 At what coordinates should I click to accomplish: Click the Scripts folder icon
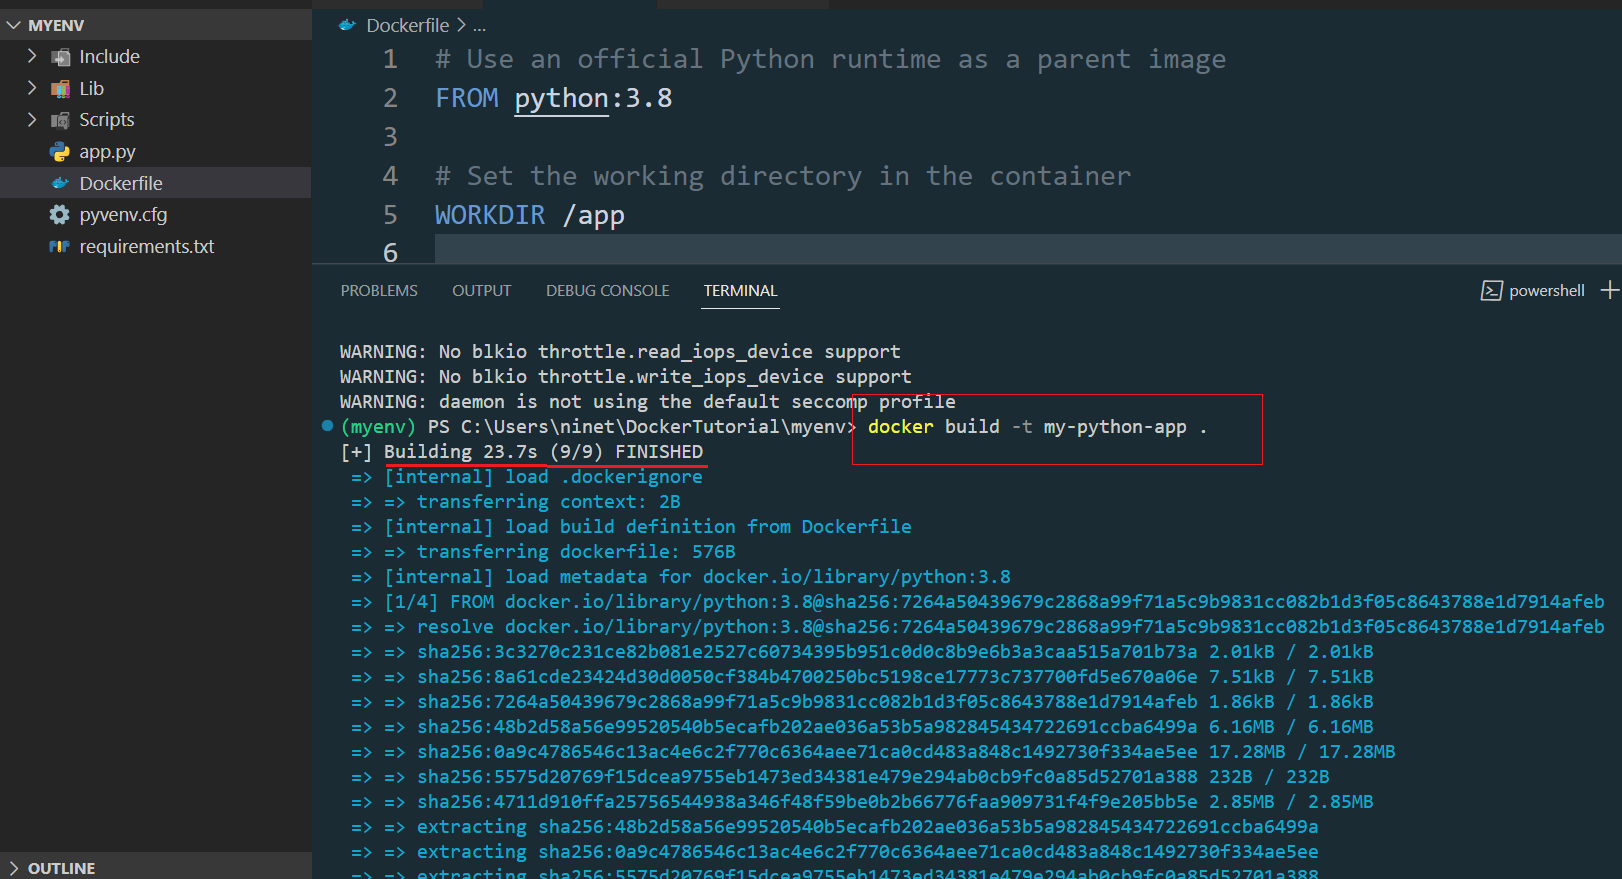[x=60, y=120]
